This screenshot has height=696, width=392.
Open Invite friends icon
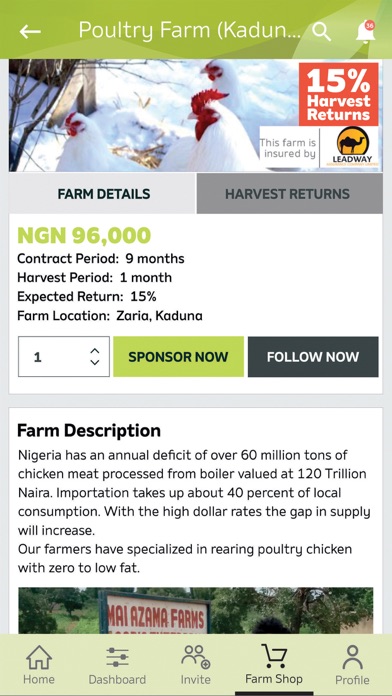click(x=195, y=657)
